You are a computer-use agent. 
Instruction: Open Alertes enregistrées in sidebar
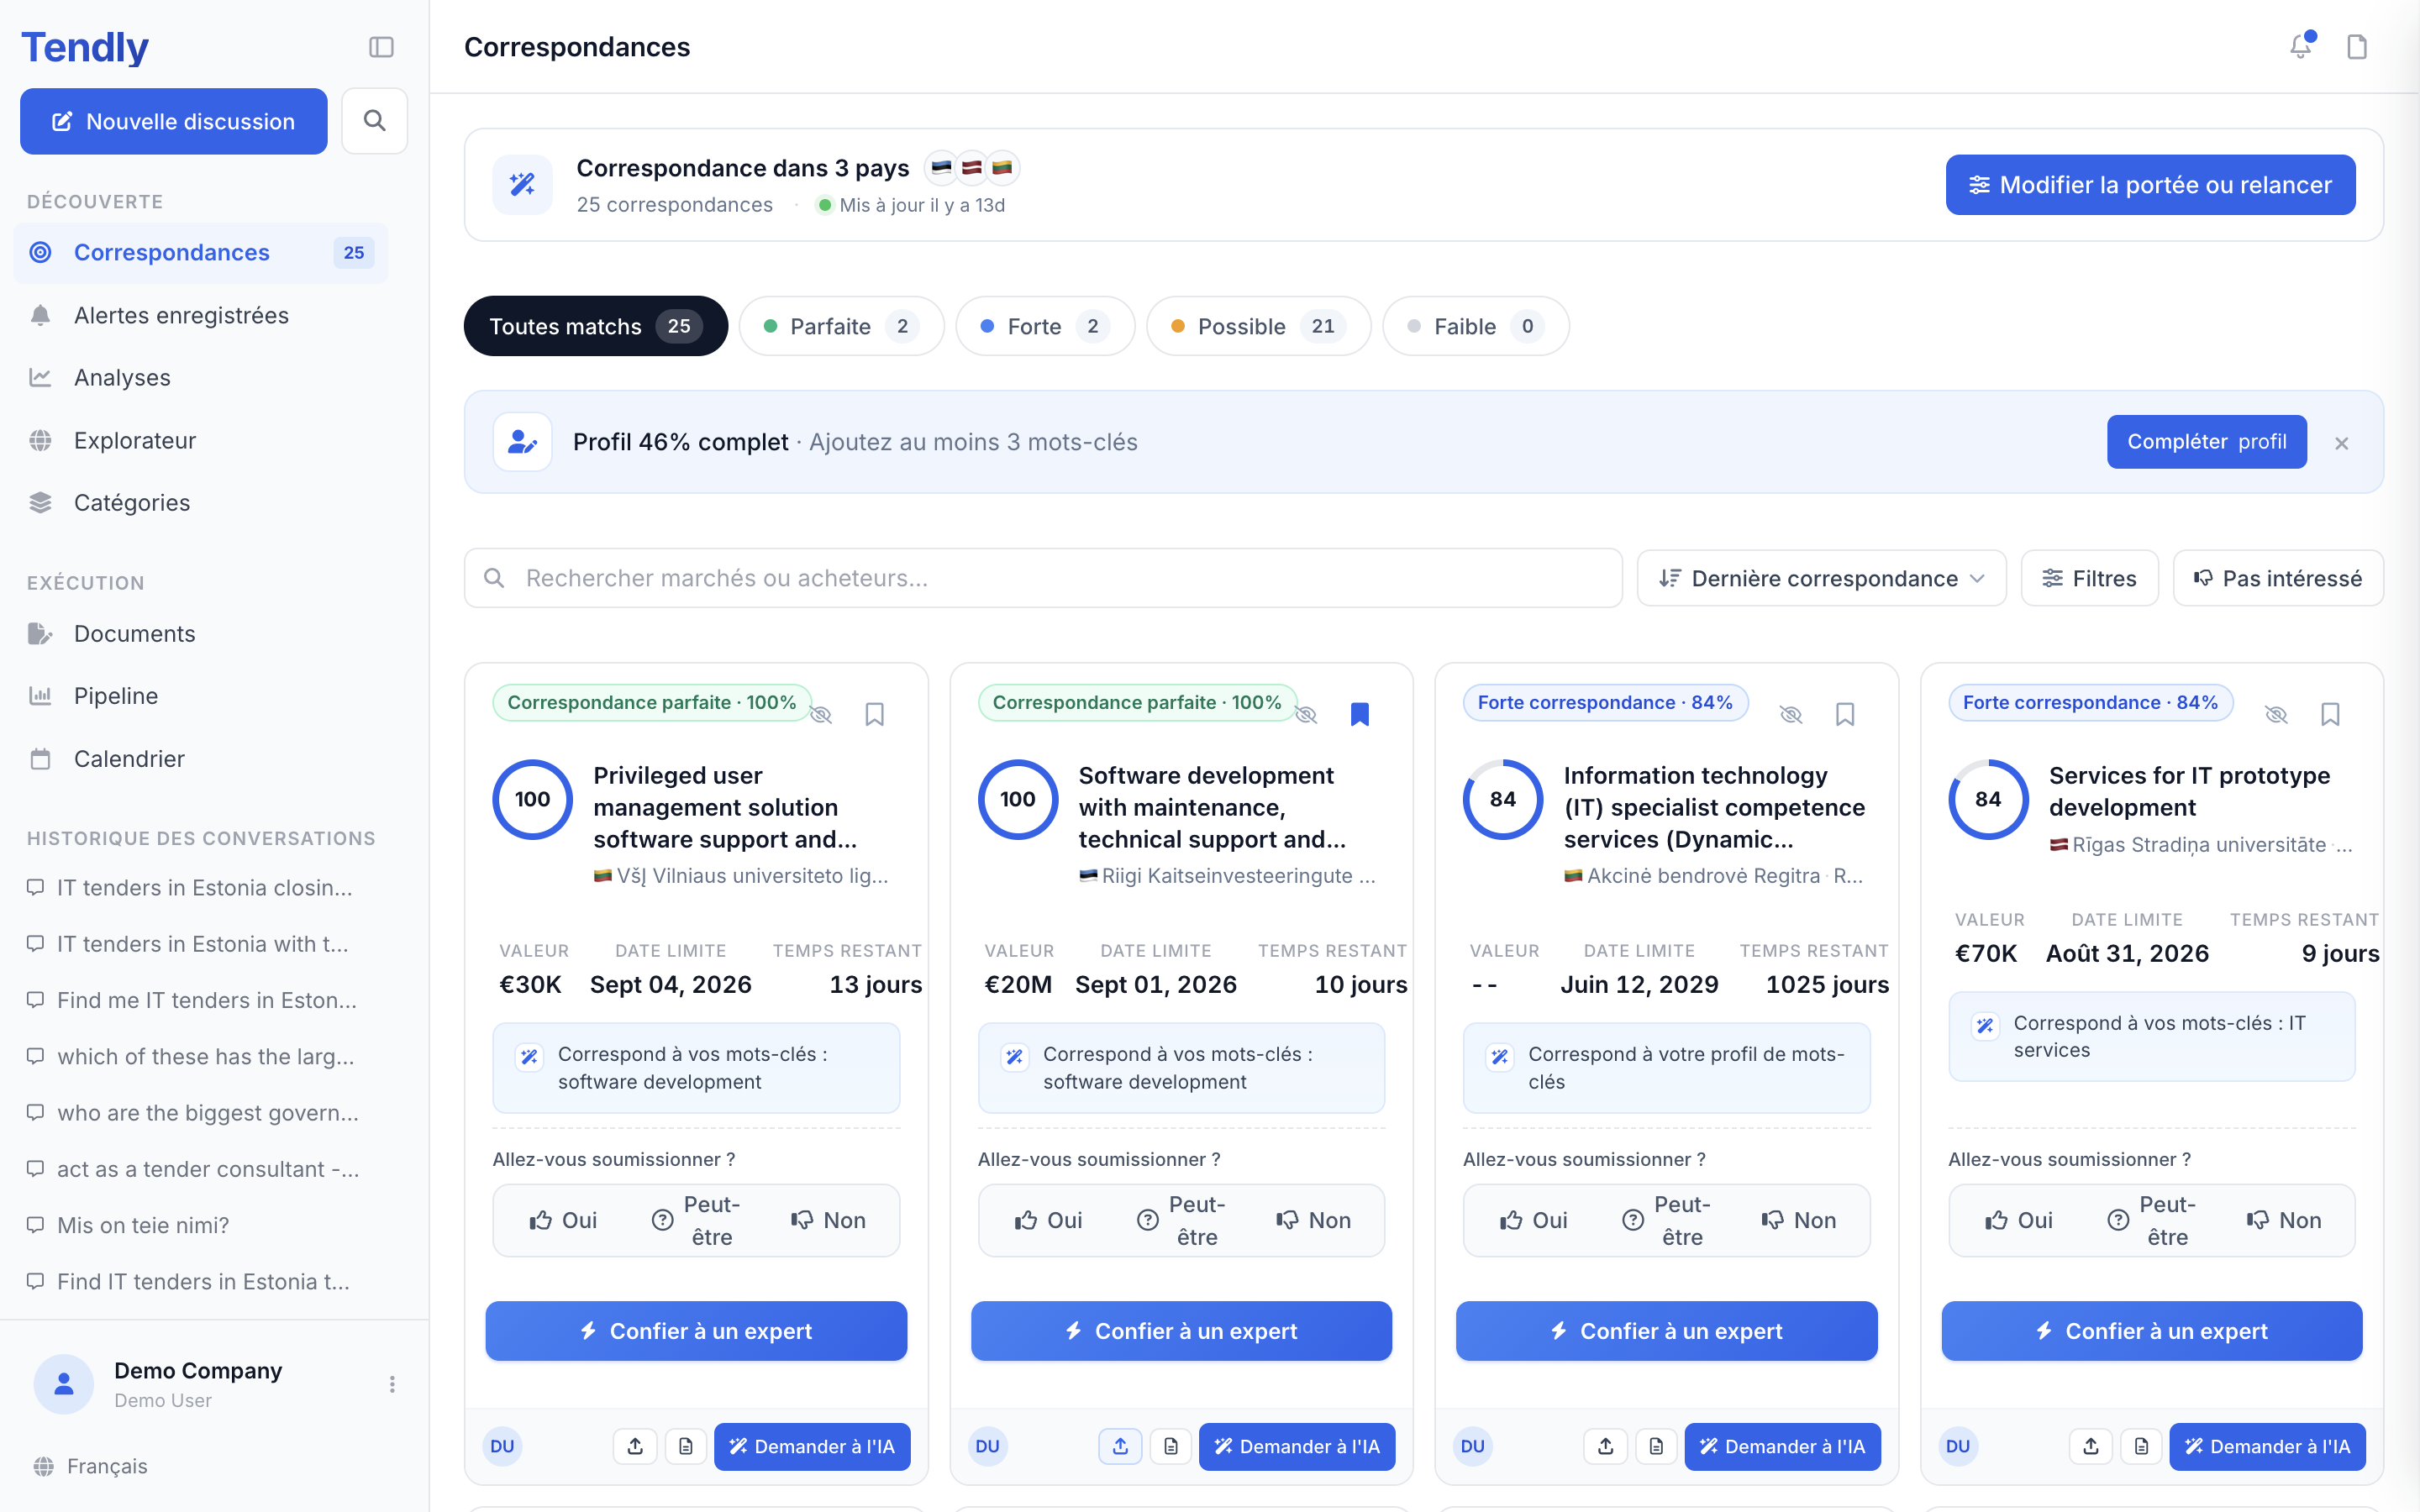201,315
